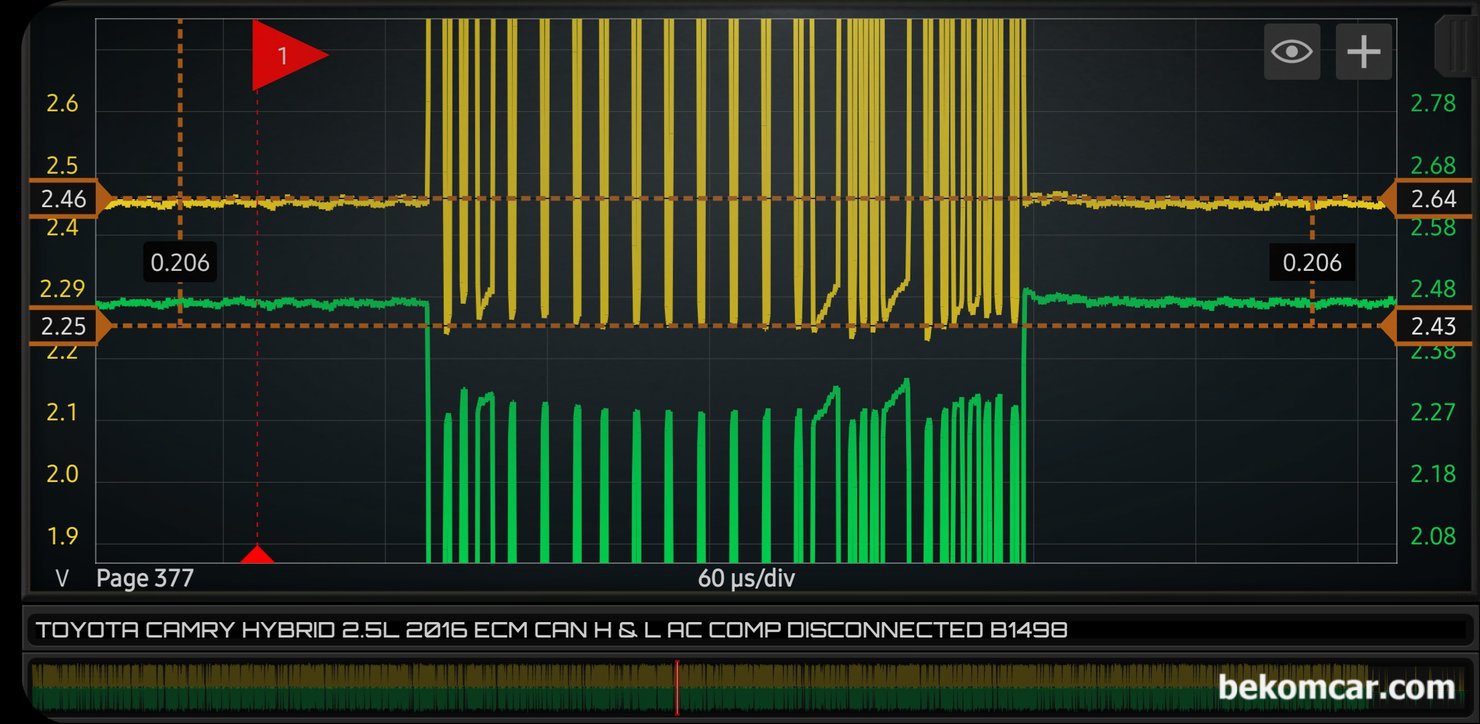Screen dimensions: 1480x724
Task: Open the V units label
Action: pyautogui.click(x=62, y=578)
